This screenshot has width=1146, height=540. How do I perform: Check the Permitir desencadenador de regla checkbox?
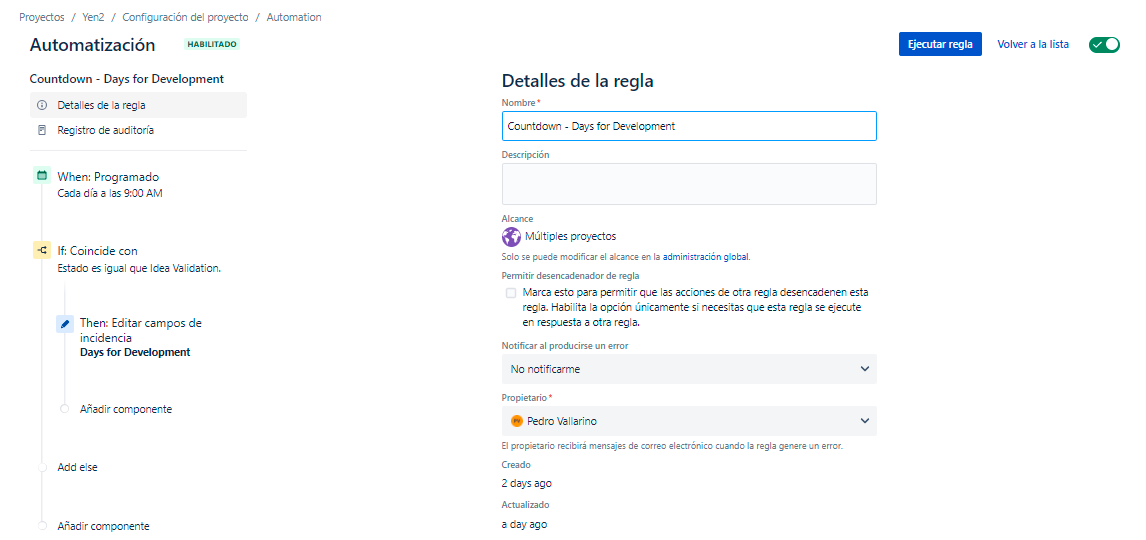click(x=511, y=293)
